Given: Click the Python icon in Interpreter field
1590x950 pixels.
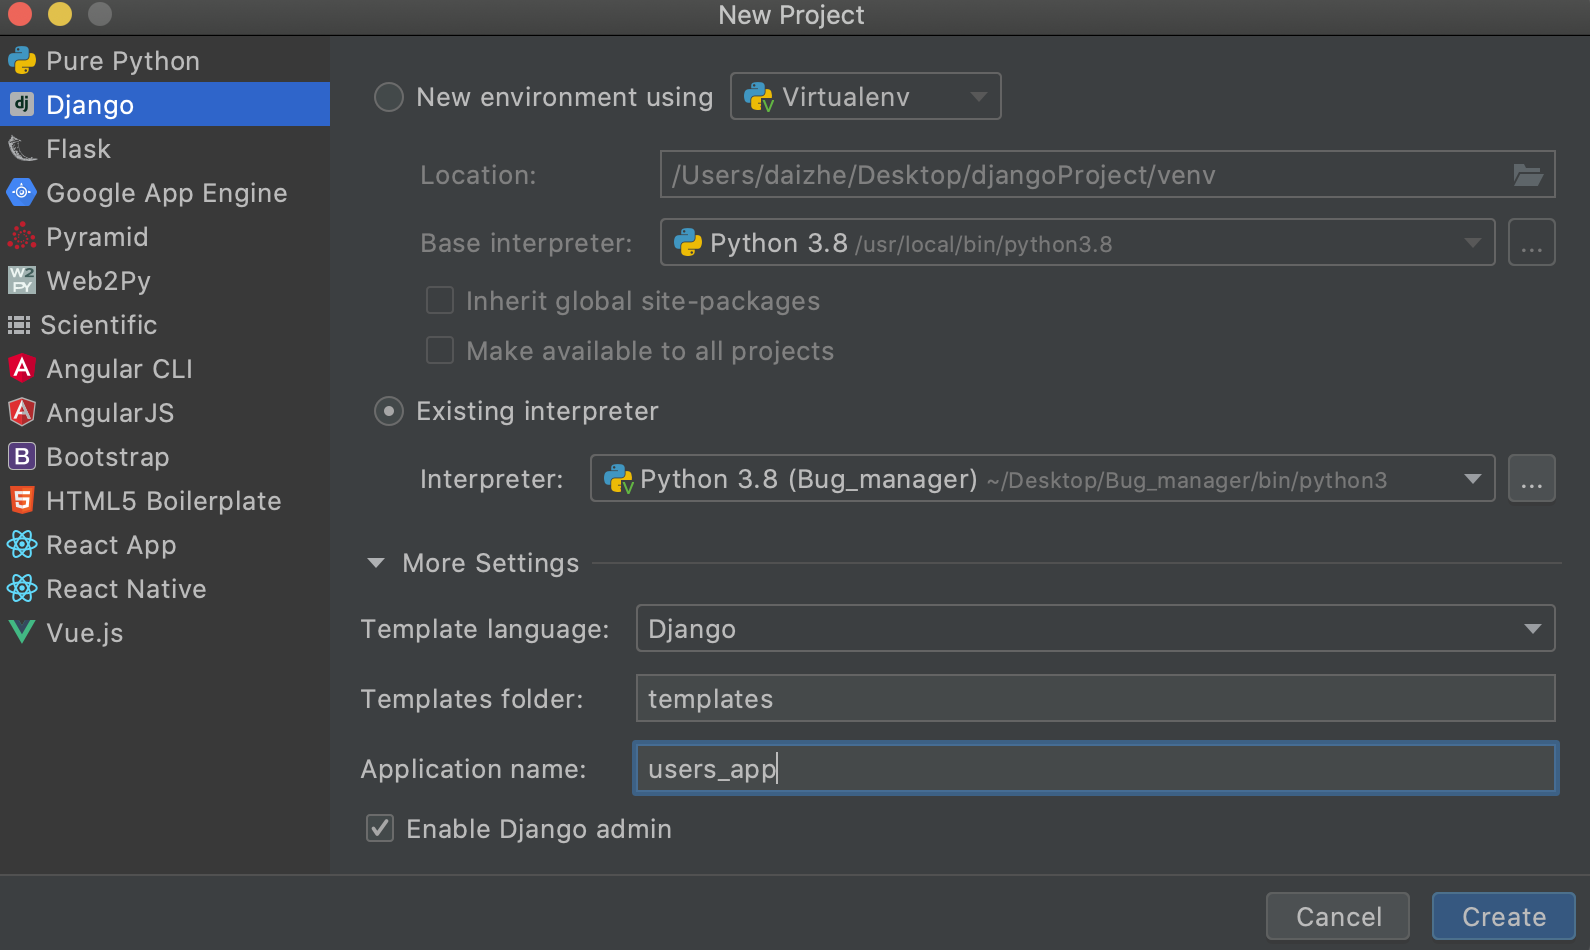Looking at the screenshot, I should click(619, 479).
